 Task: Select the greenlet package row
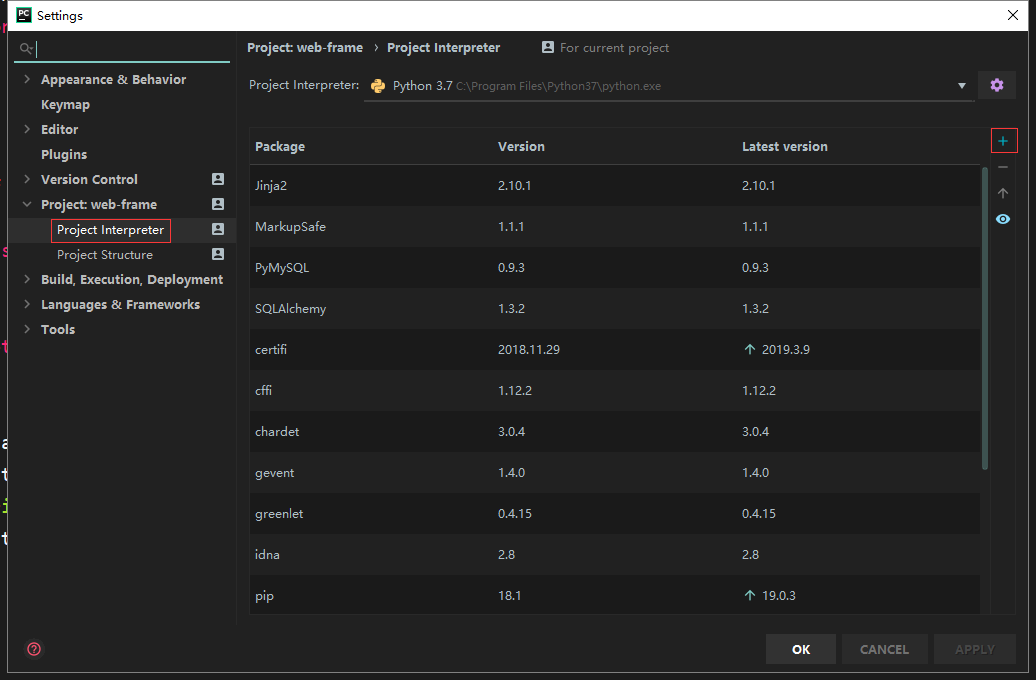pyautogui.click(x=615, y=513)
